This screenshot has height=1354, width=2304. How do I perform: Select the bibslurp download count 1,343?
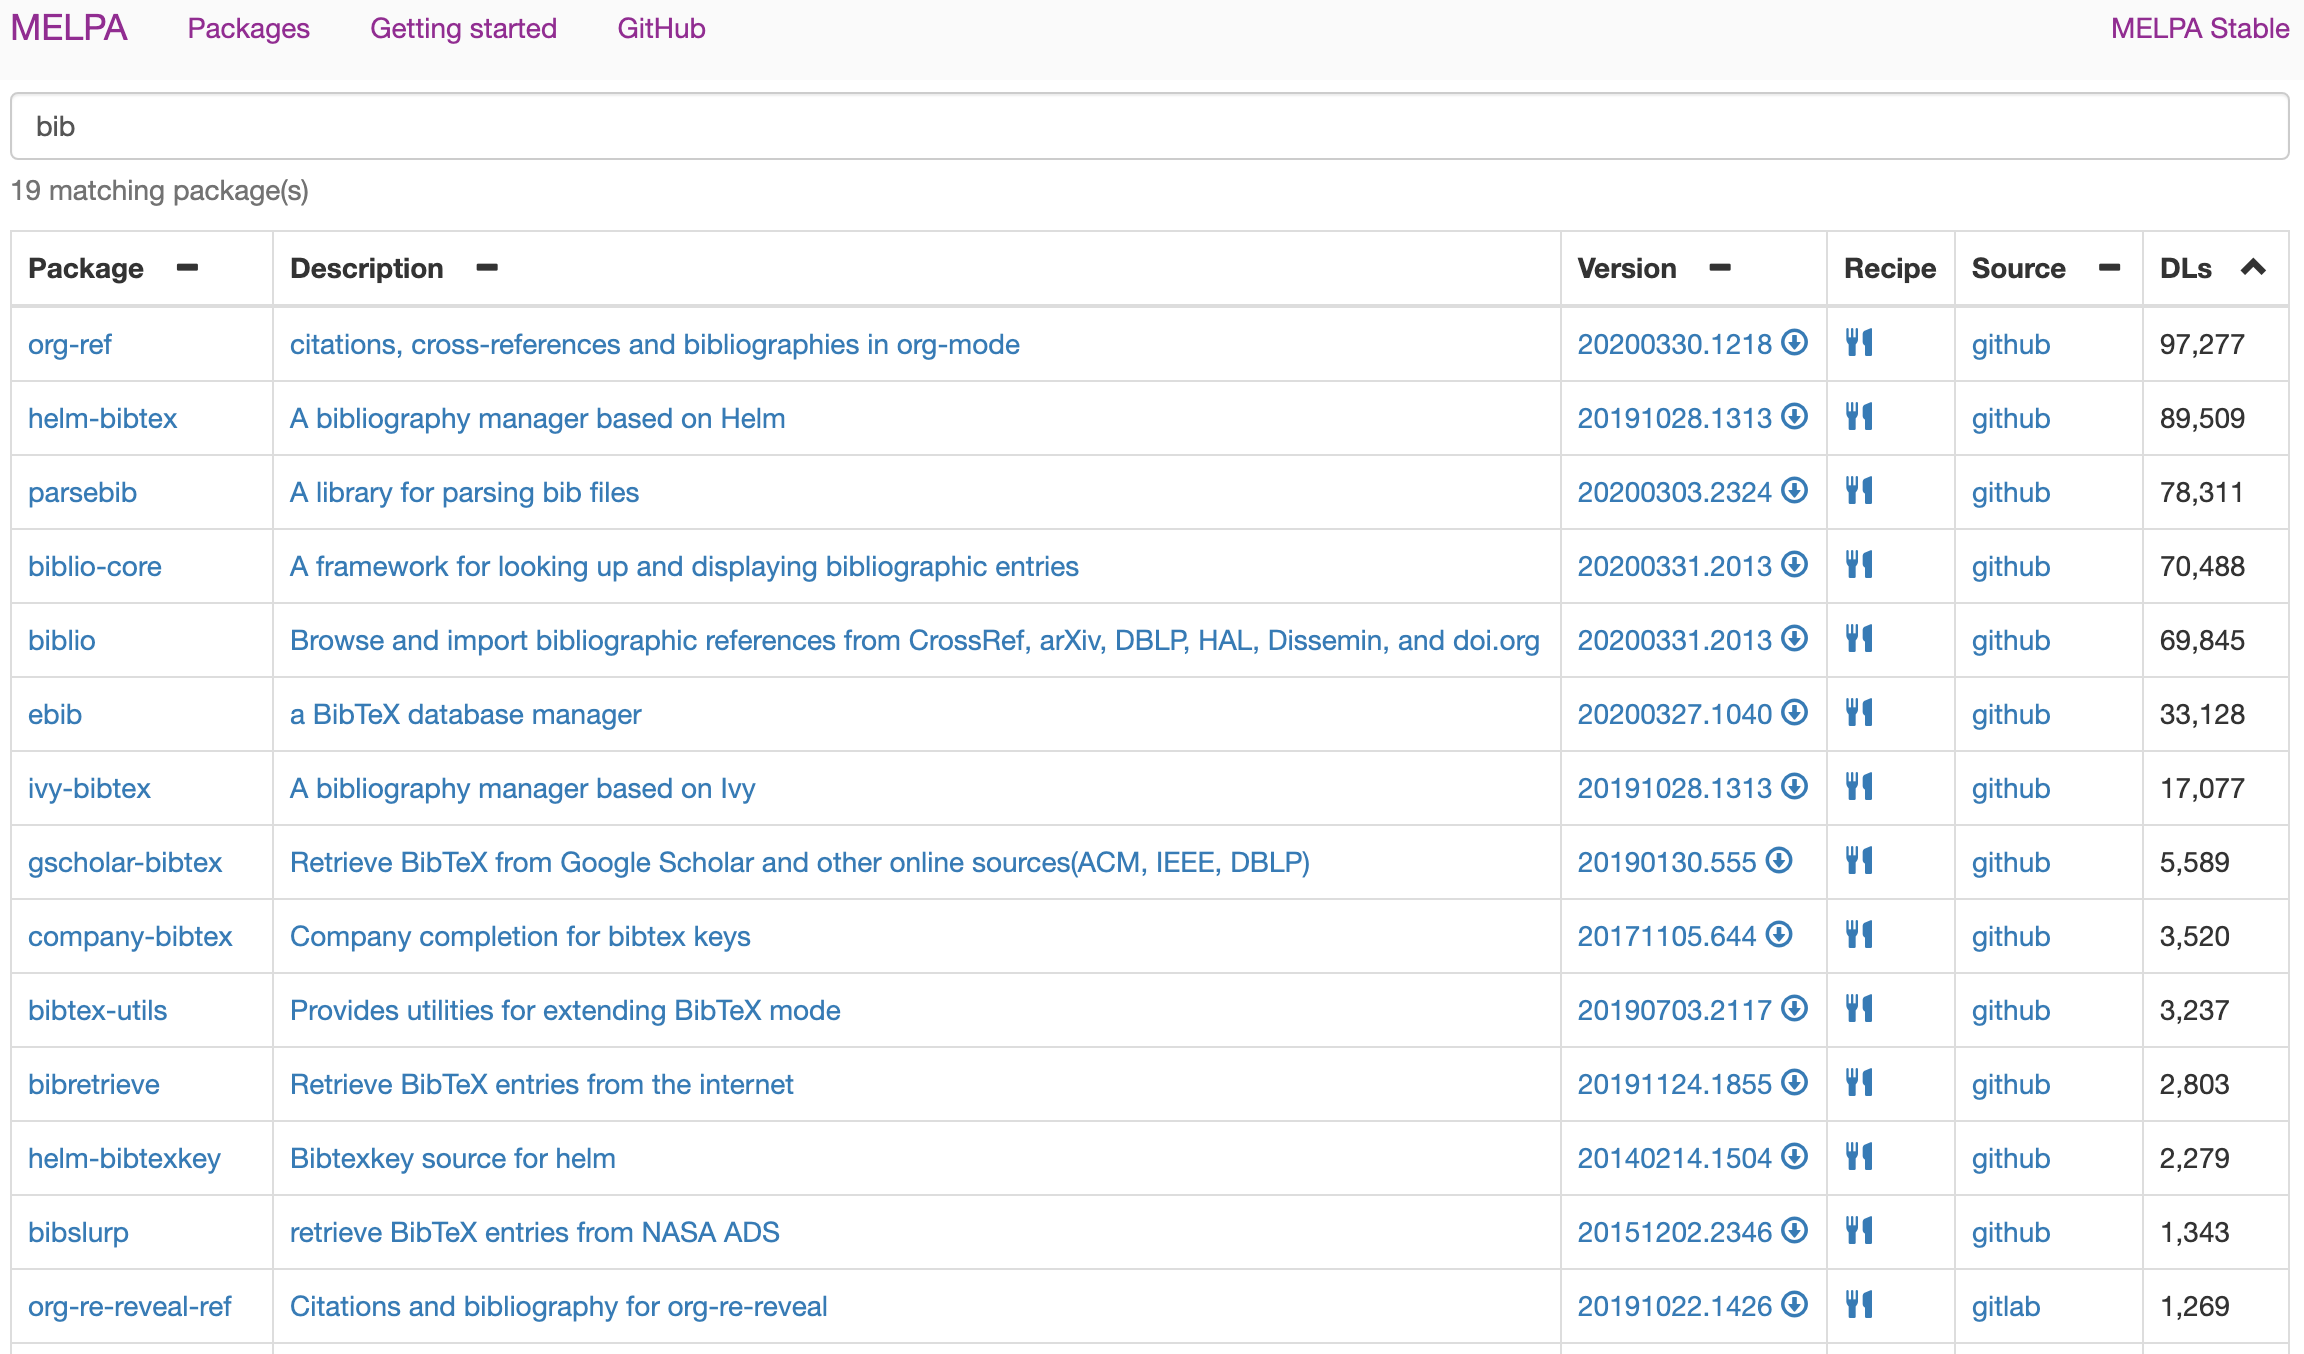[2194, 1232]
